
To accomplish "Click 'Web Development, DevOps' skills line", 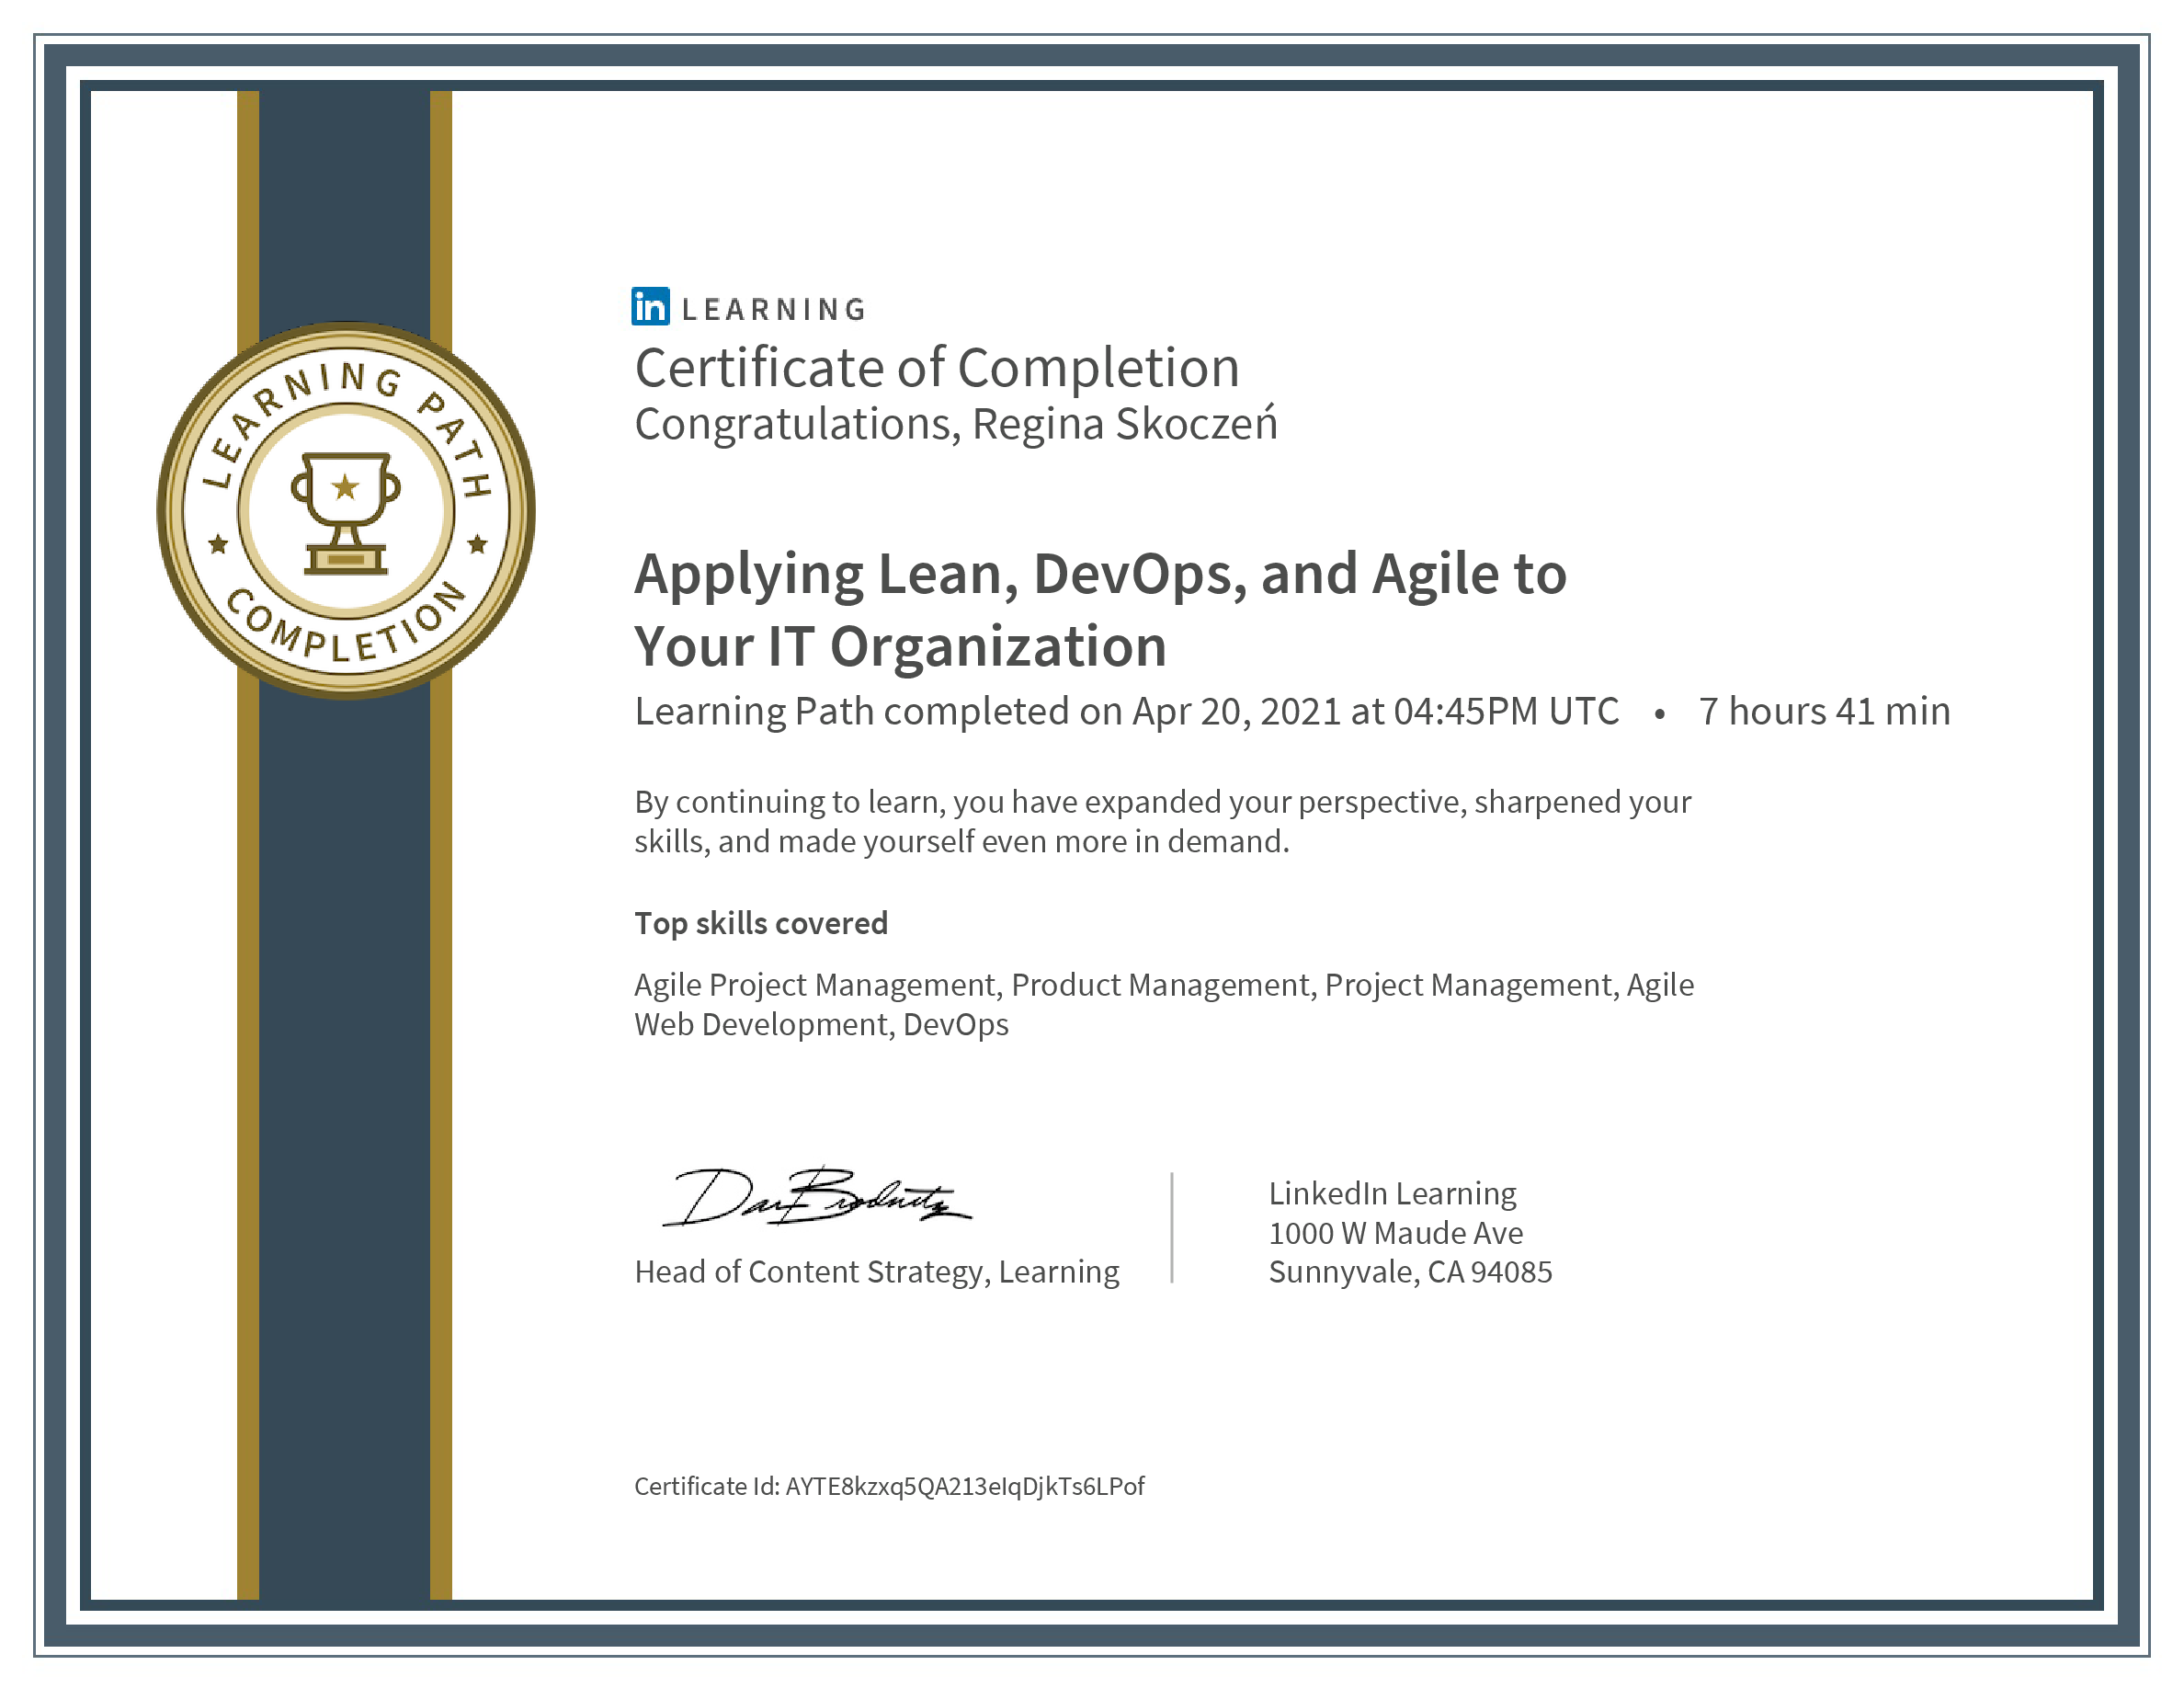I will (x=821, y=1025).
